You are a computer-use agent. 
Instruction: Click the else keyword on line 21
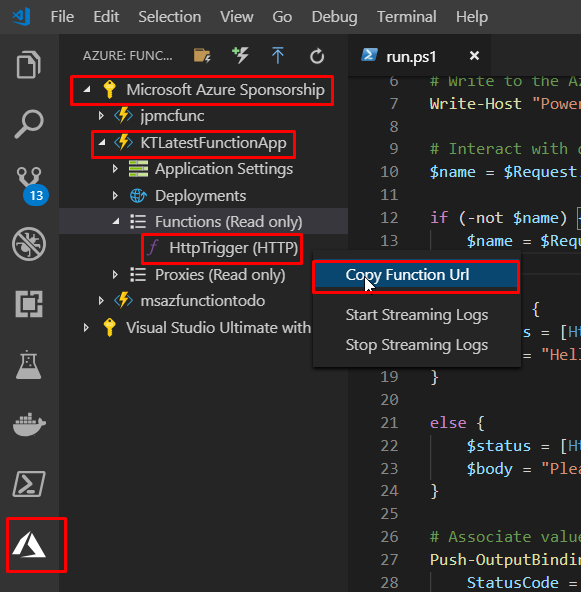(448, 422)
